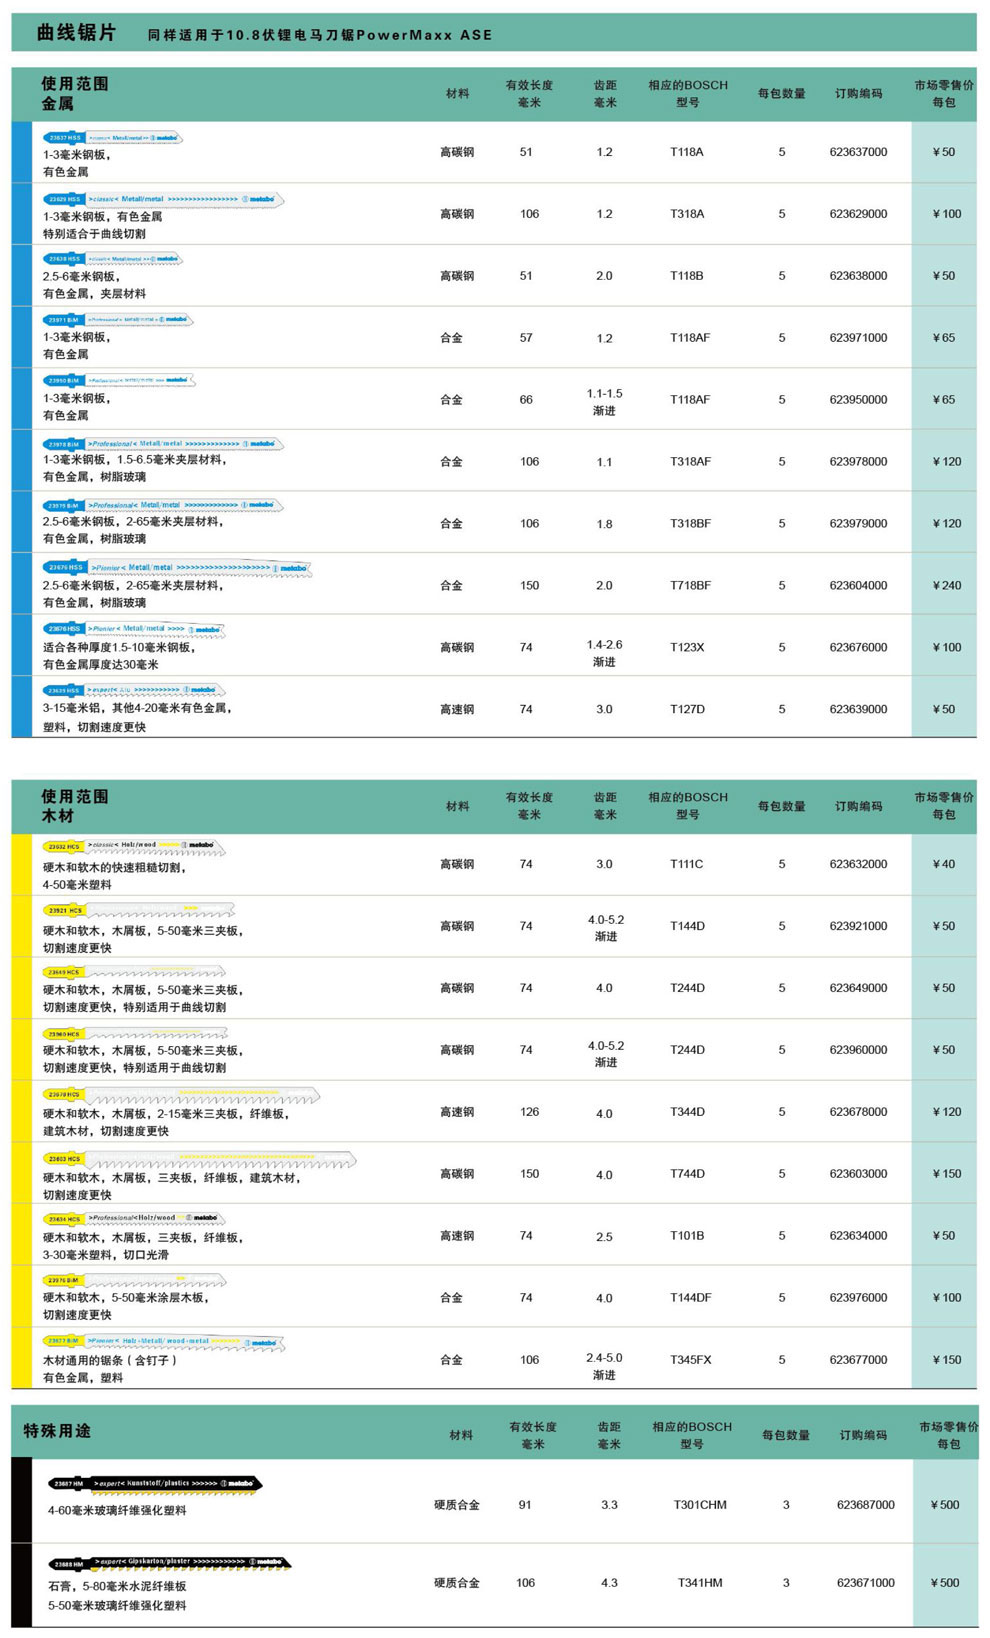
Task: Click the ¥40 price
Action: [x=943, y=864]
